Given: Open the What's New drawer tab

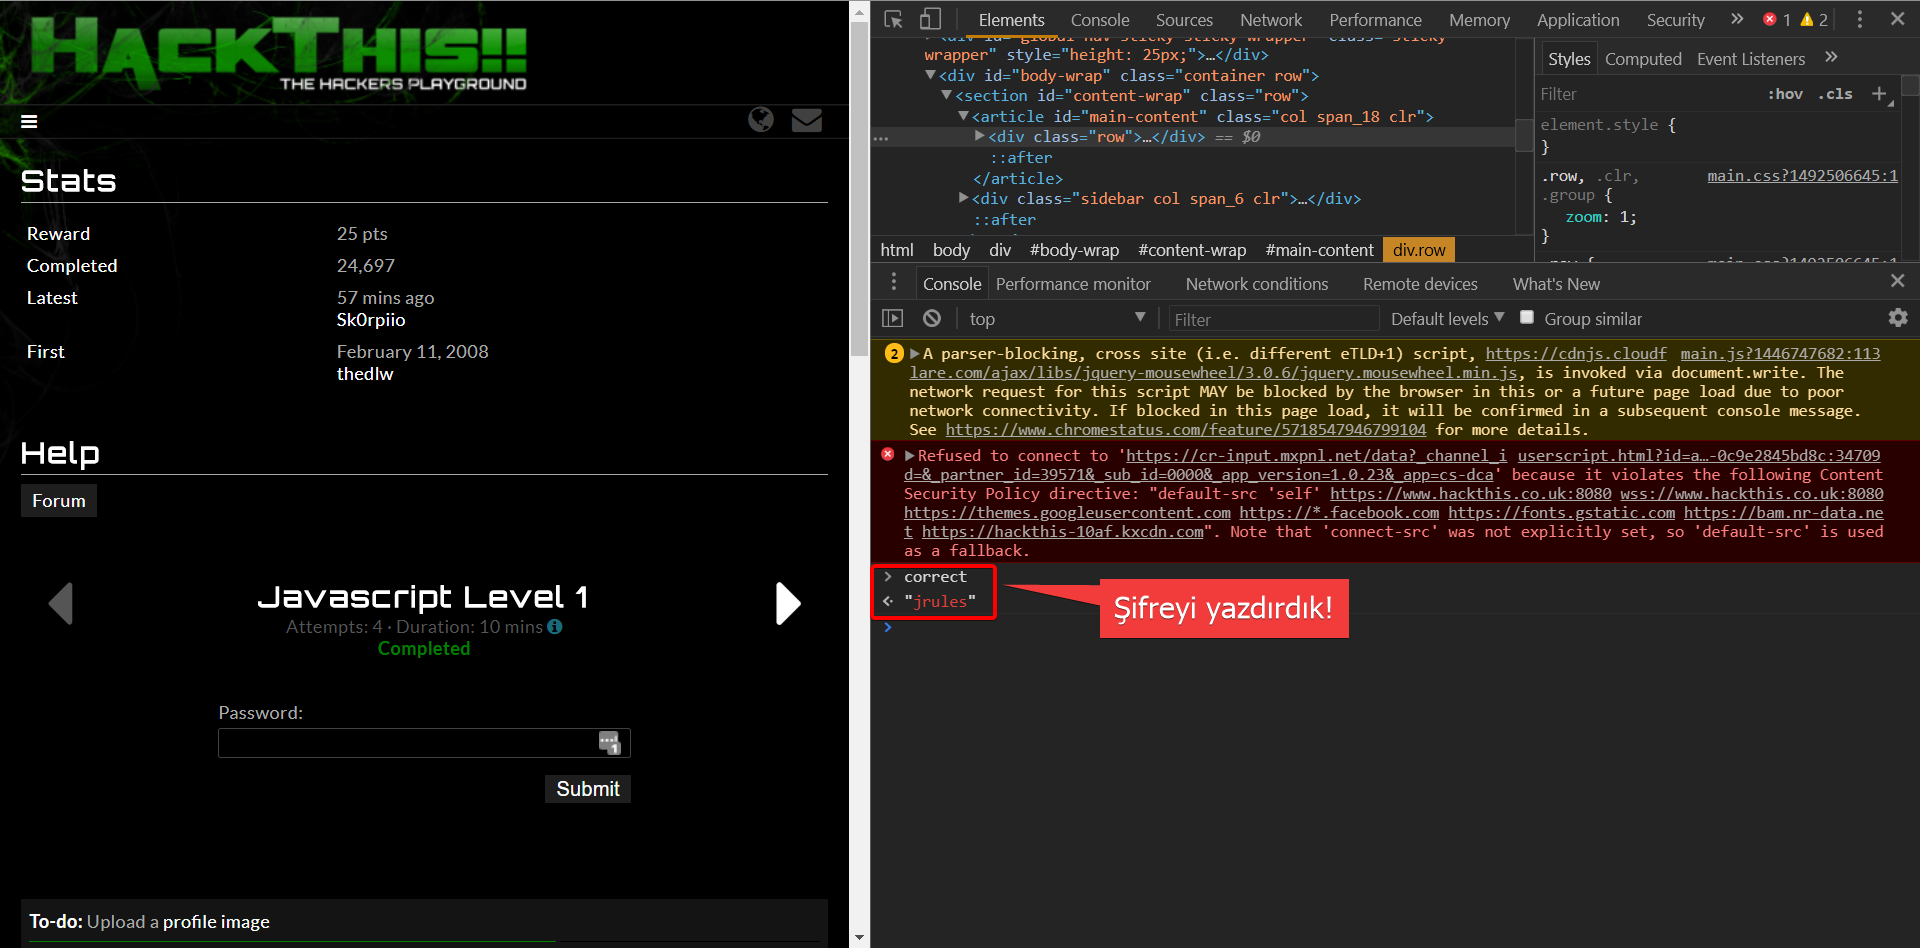Looking at the screenshot, I should (1556, 284).
